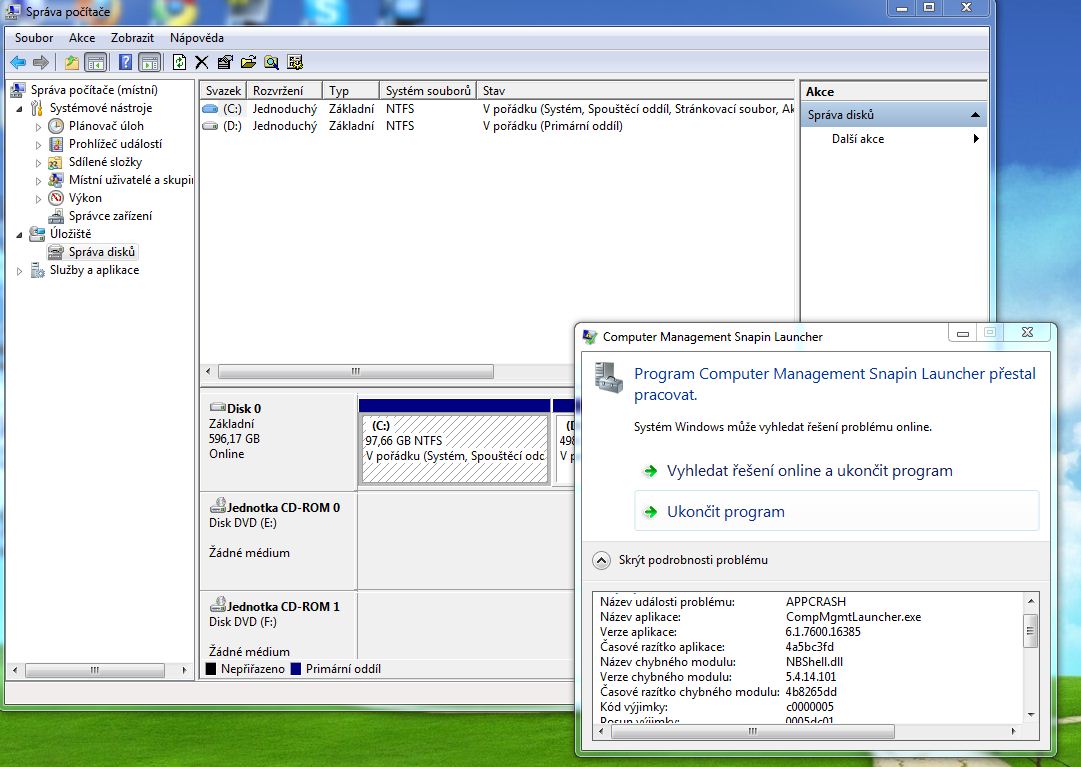Click the clock icon of Plánovač úloh
The image size is (1081, 767).
pyautogui.click(x=56, y=126)
